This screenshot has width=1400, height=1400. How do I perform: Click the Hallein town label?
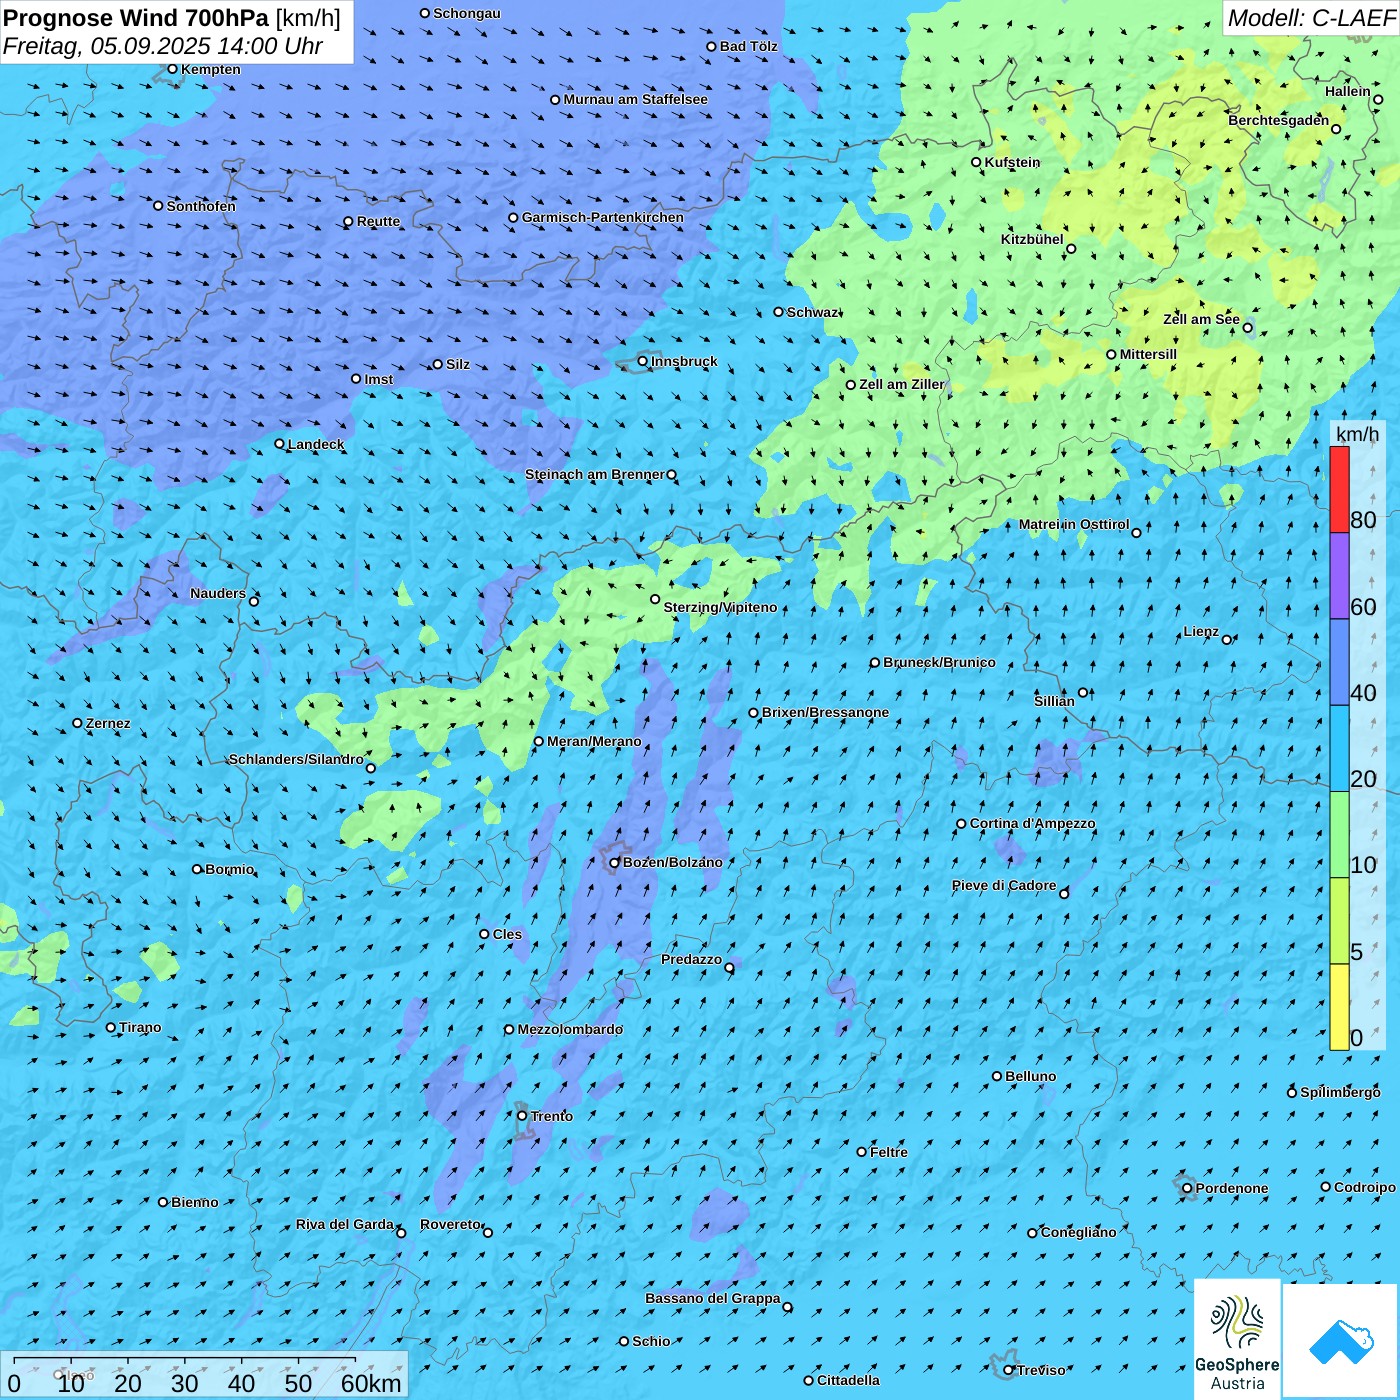click(x=1348, y=91)
